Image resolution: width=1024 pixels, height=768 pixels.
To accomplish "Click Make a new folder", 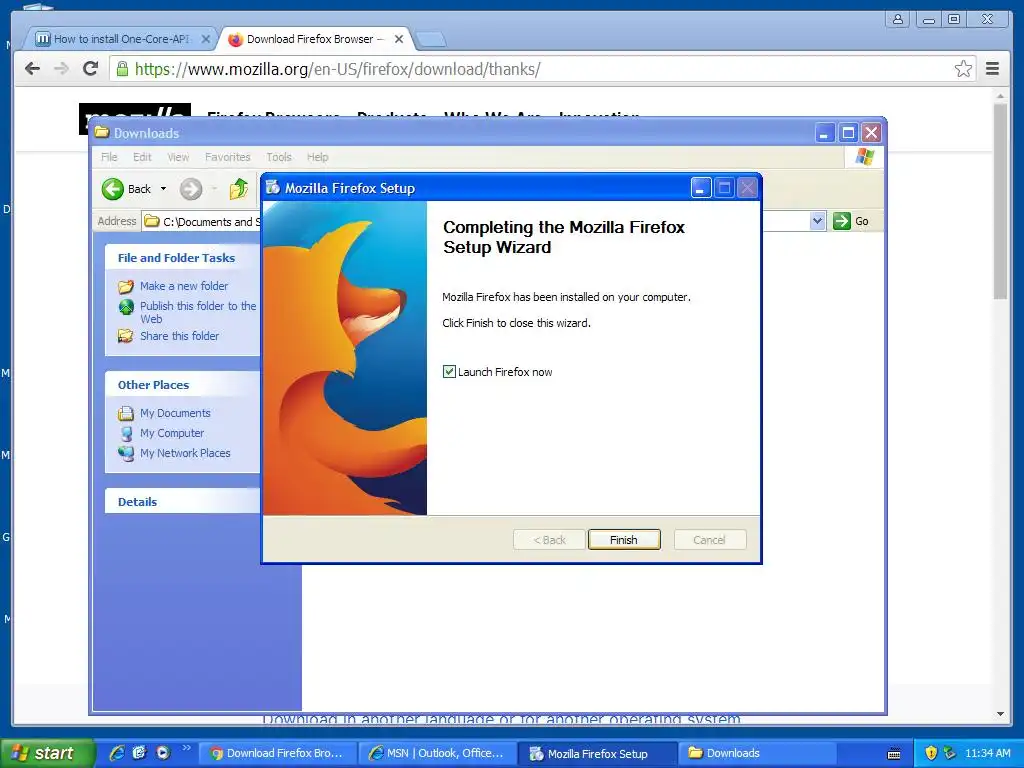I will [x=184, y=286].
